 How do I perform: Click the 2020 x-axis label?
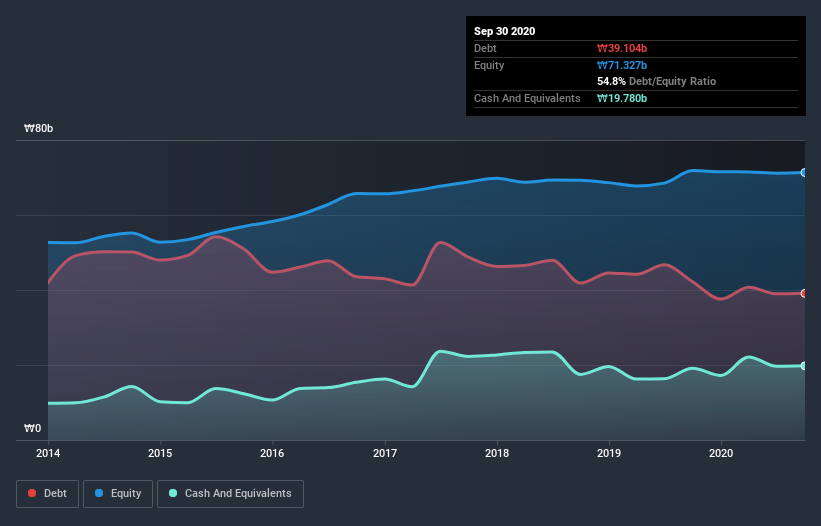[x=721, y=453]
